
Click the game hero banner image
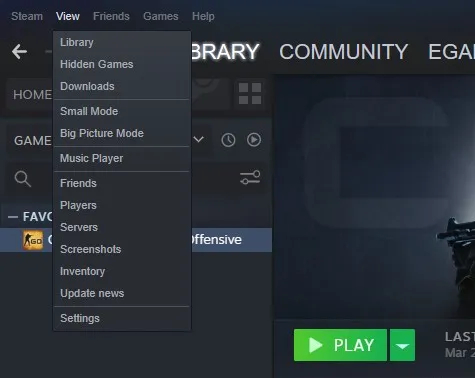point(374,197)
